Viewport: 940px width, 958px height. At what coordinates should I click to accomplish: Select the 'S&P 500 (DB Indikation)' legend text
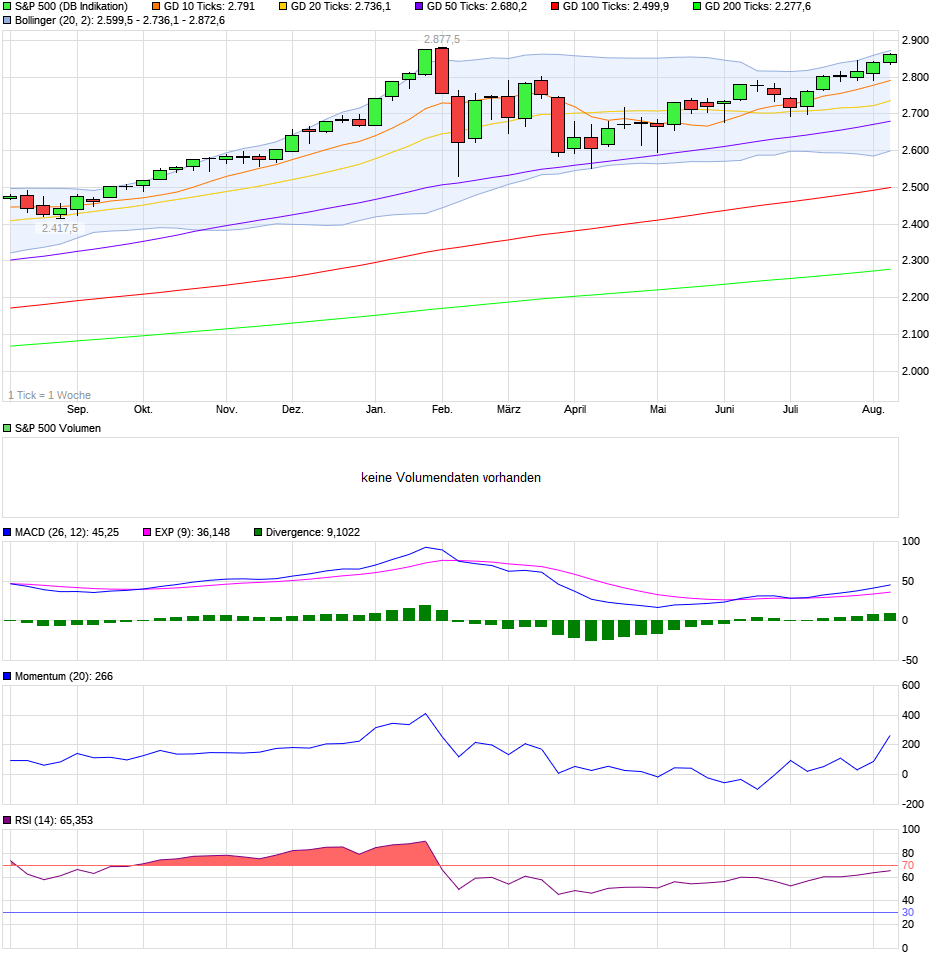pos(71,6)
